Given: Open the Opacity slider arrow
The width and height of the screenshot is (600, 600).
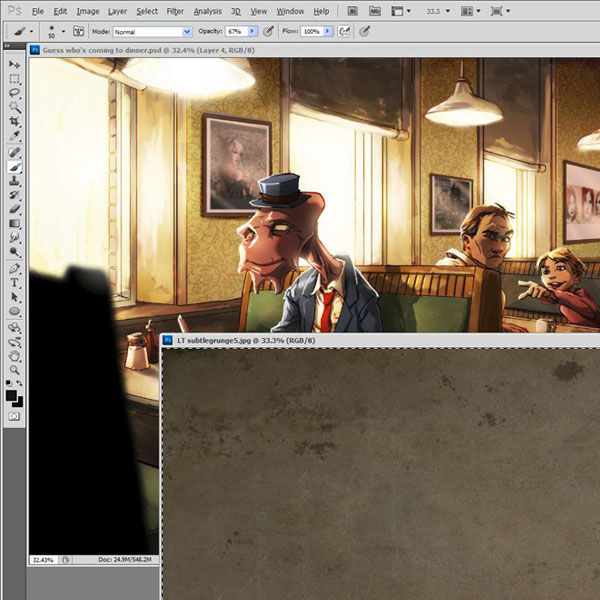Looking at the screenshot, I should coord(252,31).
